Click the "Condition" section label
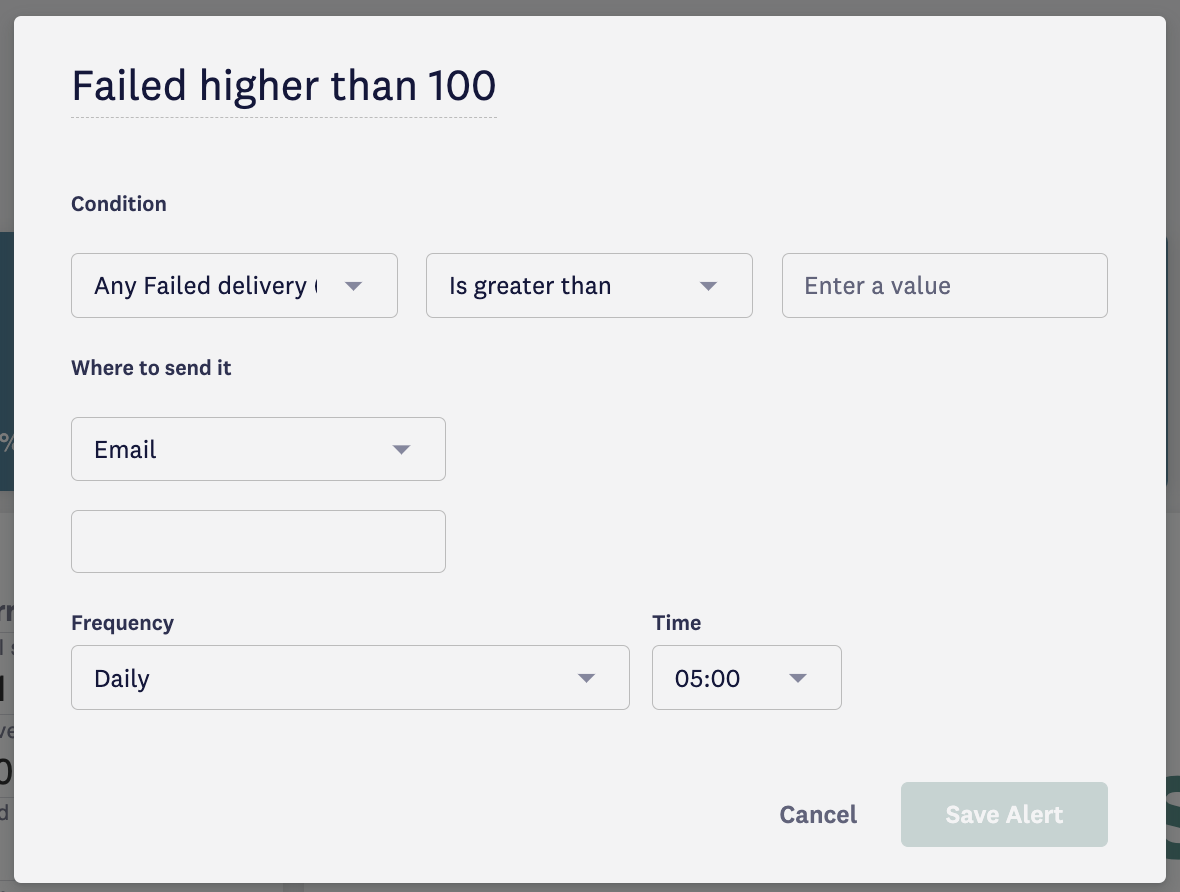This screenshot has width=1180, height=892. pyautogui.click(x=119, y=204)
